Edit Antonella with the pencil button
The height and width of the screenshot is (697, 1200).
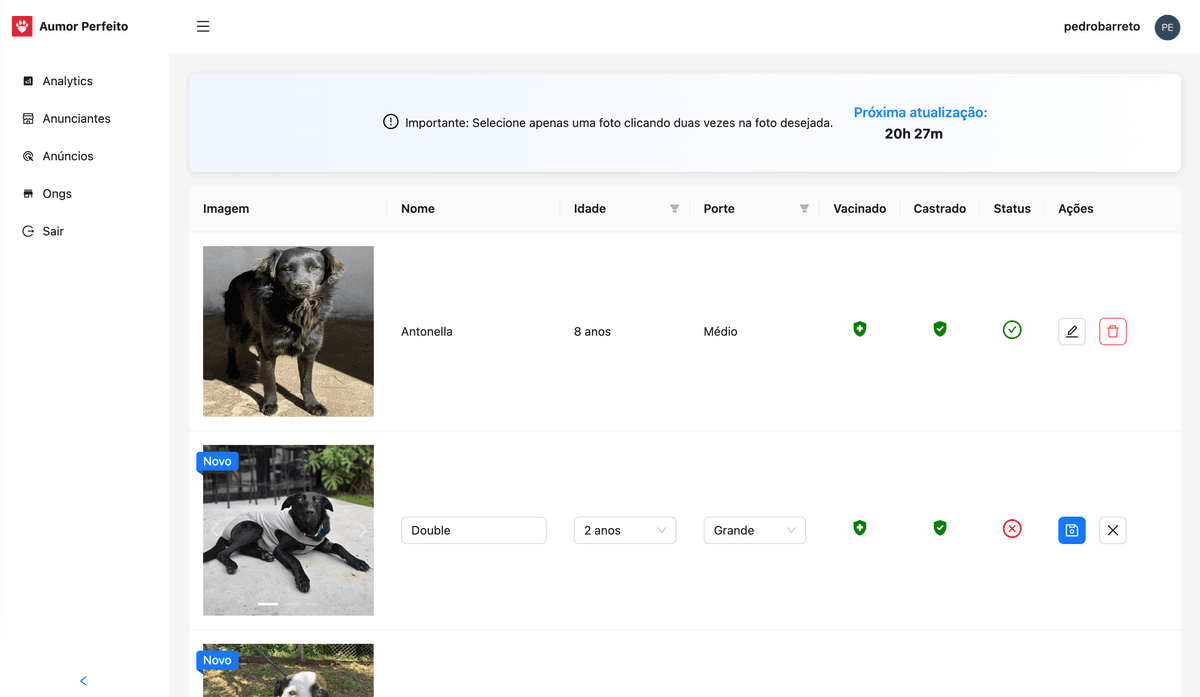1072,331
